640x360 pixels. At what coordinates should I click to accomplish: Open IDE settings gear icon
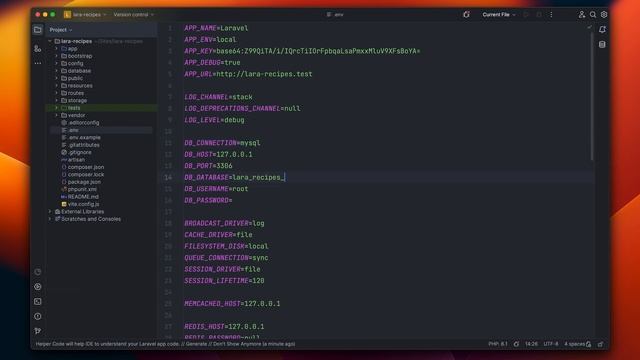[604, 15]
